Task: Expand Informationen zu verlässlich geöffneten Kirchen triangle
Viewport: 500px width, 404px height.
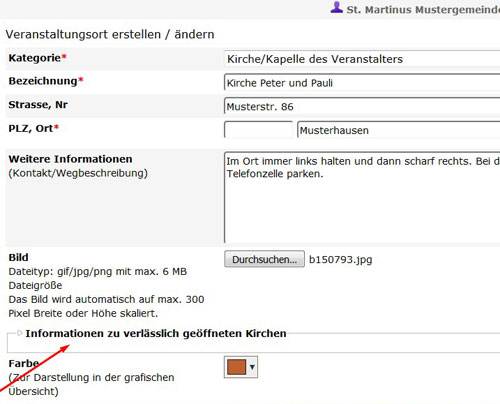Action: [x=19, y=333]
